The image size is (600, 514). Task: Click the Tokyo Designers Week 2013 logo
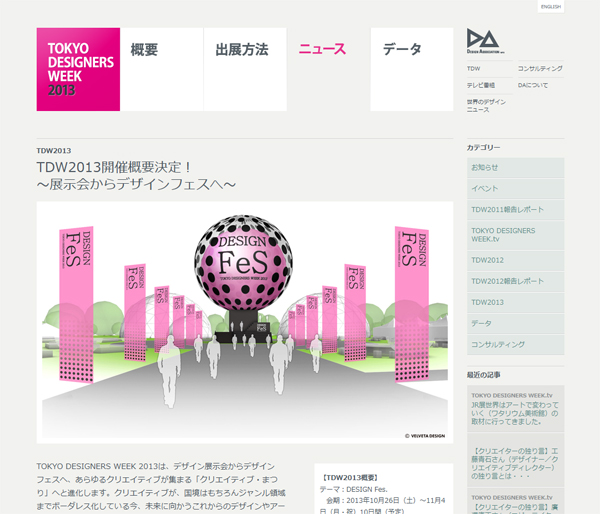coord(78,69)
